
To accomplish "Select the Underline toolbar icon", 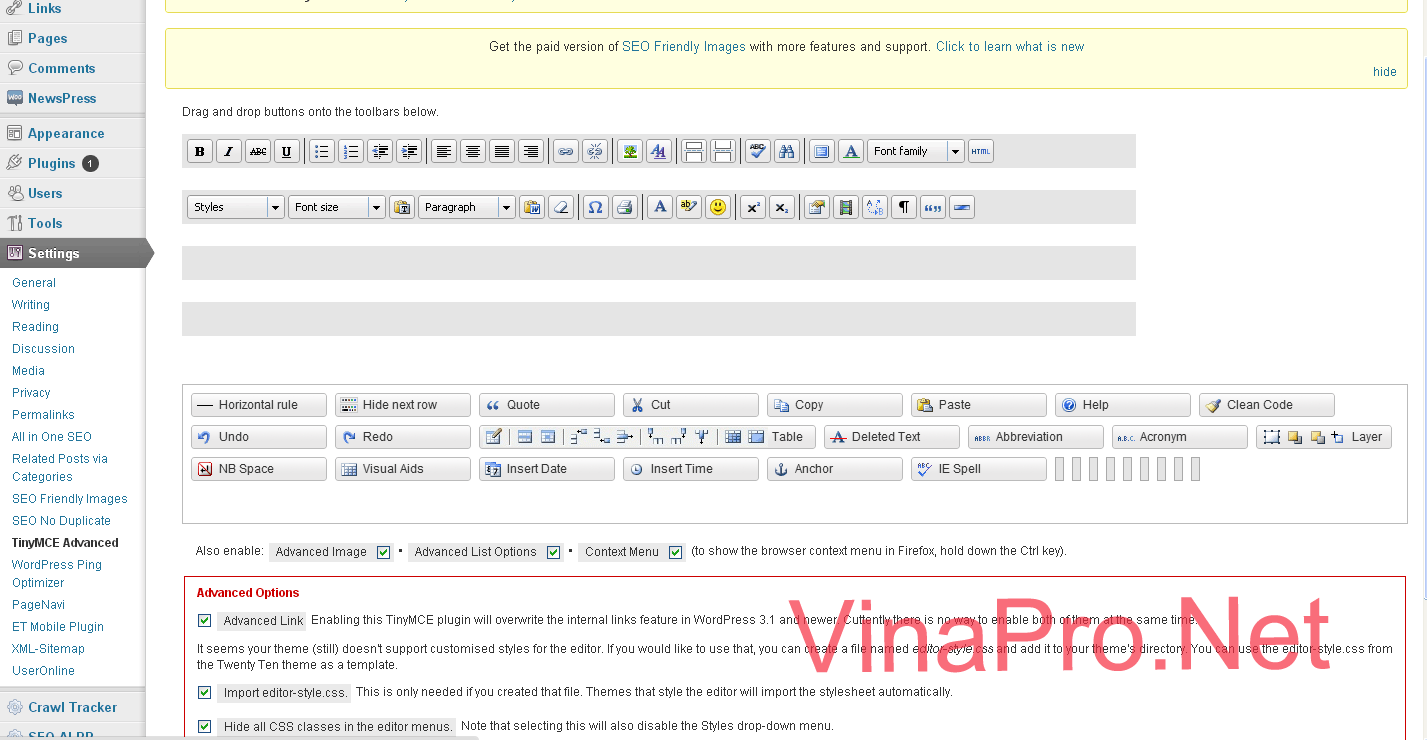I will coord(287,152).
